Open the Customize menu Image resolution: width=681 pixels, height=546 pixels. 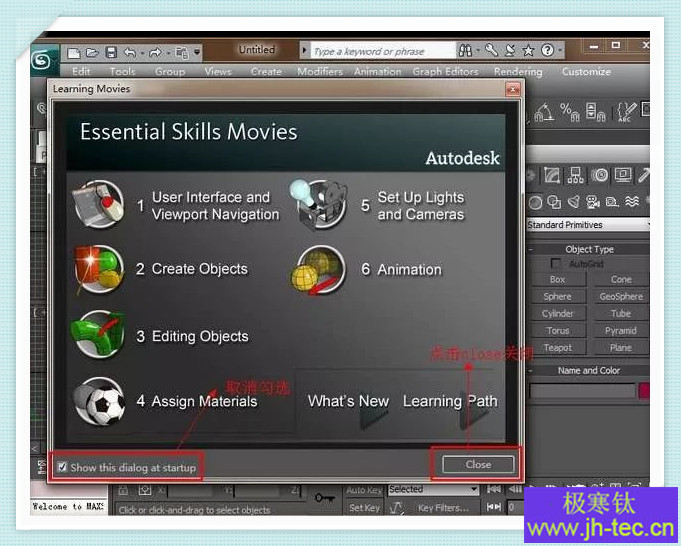pos(586,72)
